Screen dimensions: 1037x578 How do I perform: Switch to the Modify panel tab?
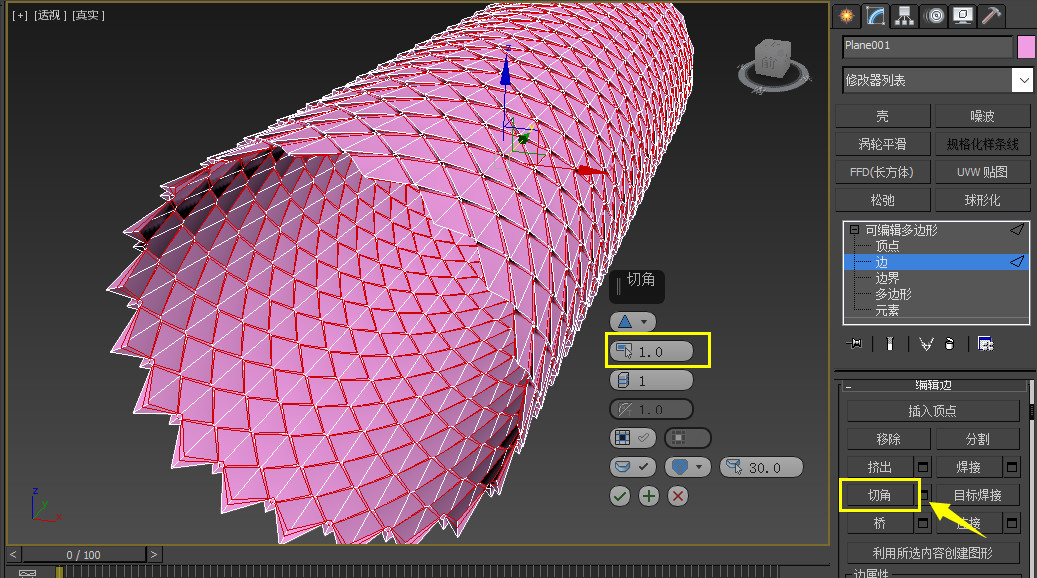[876, 15]
